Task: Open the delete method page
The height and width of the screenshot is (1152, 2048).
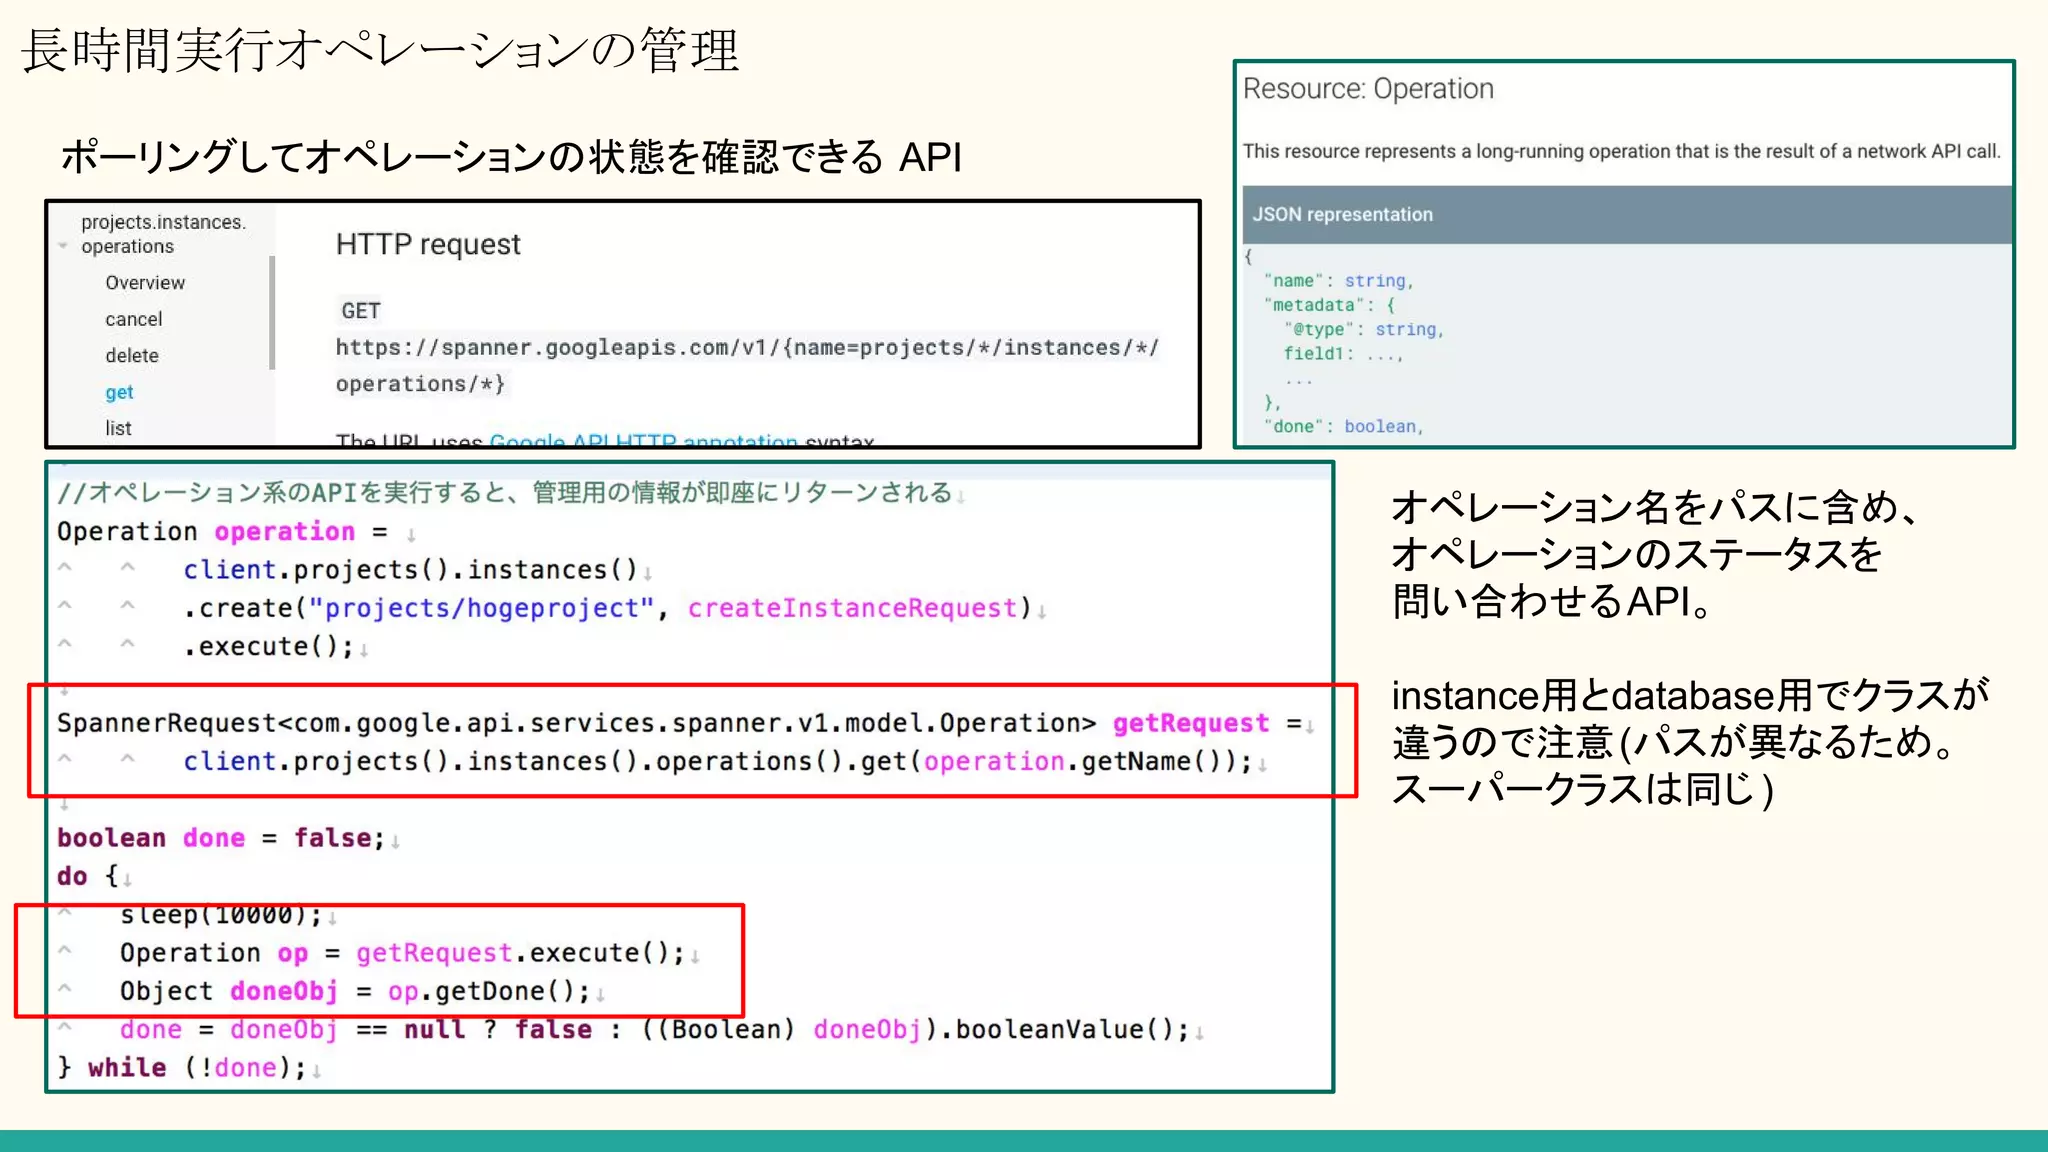Action: (132, 356)
